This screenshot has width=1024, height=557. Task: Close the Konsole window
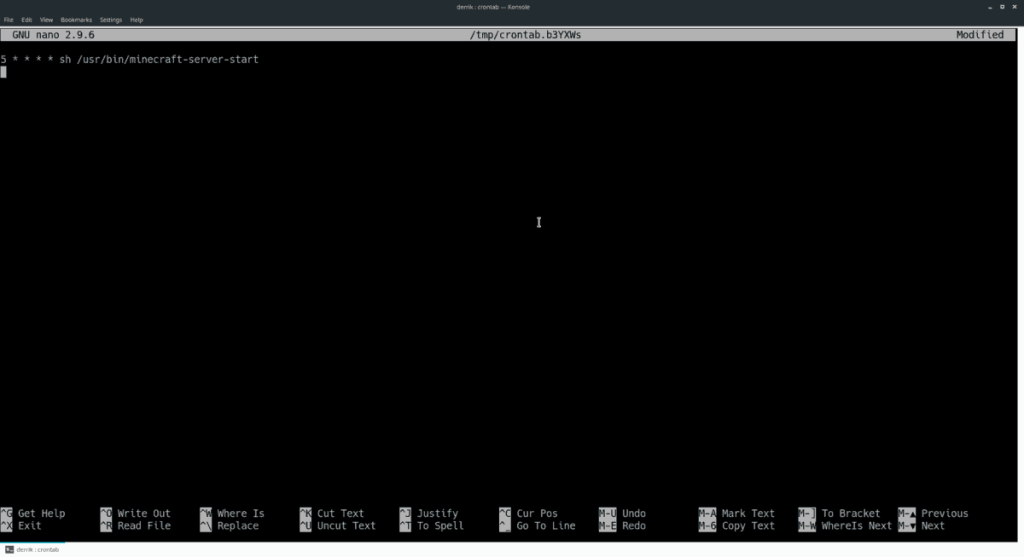(x=1015, y=7)
